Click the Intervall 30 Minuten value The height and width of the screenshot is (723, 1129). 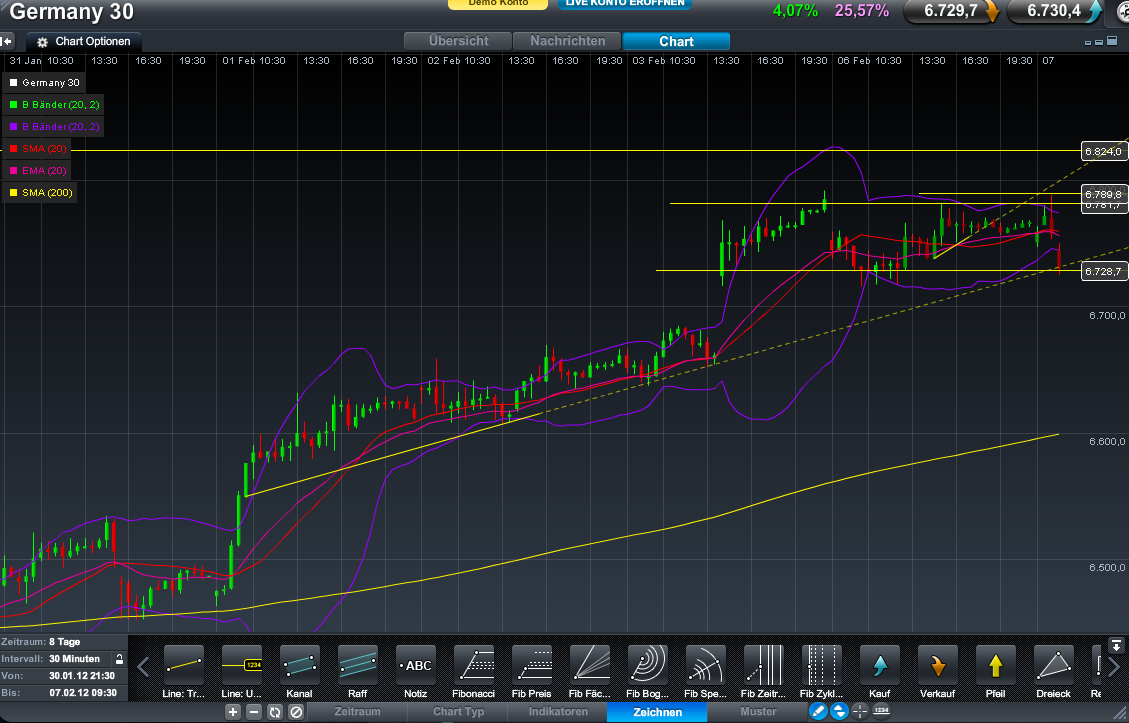(74, 659)
